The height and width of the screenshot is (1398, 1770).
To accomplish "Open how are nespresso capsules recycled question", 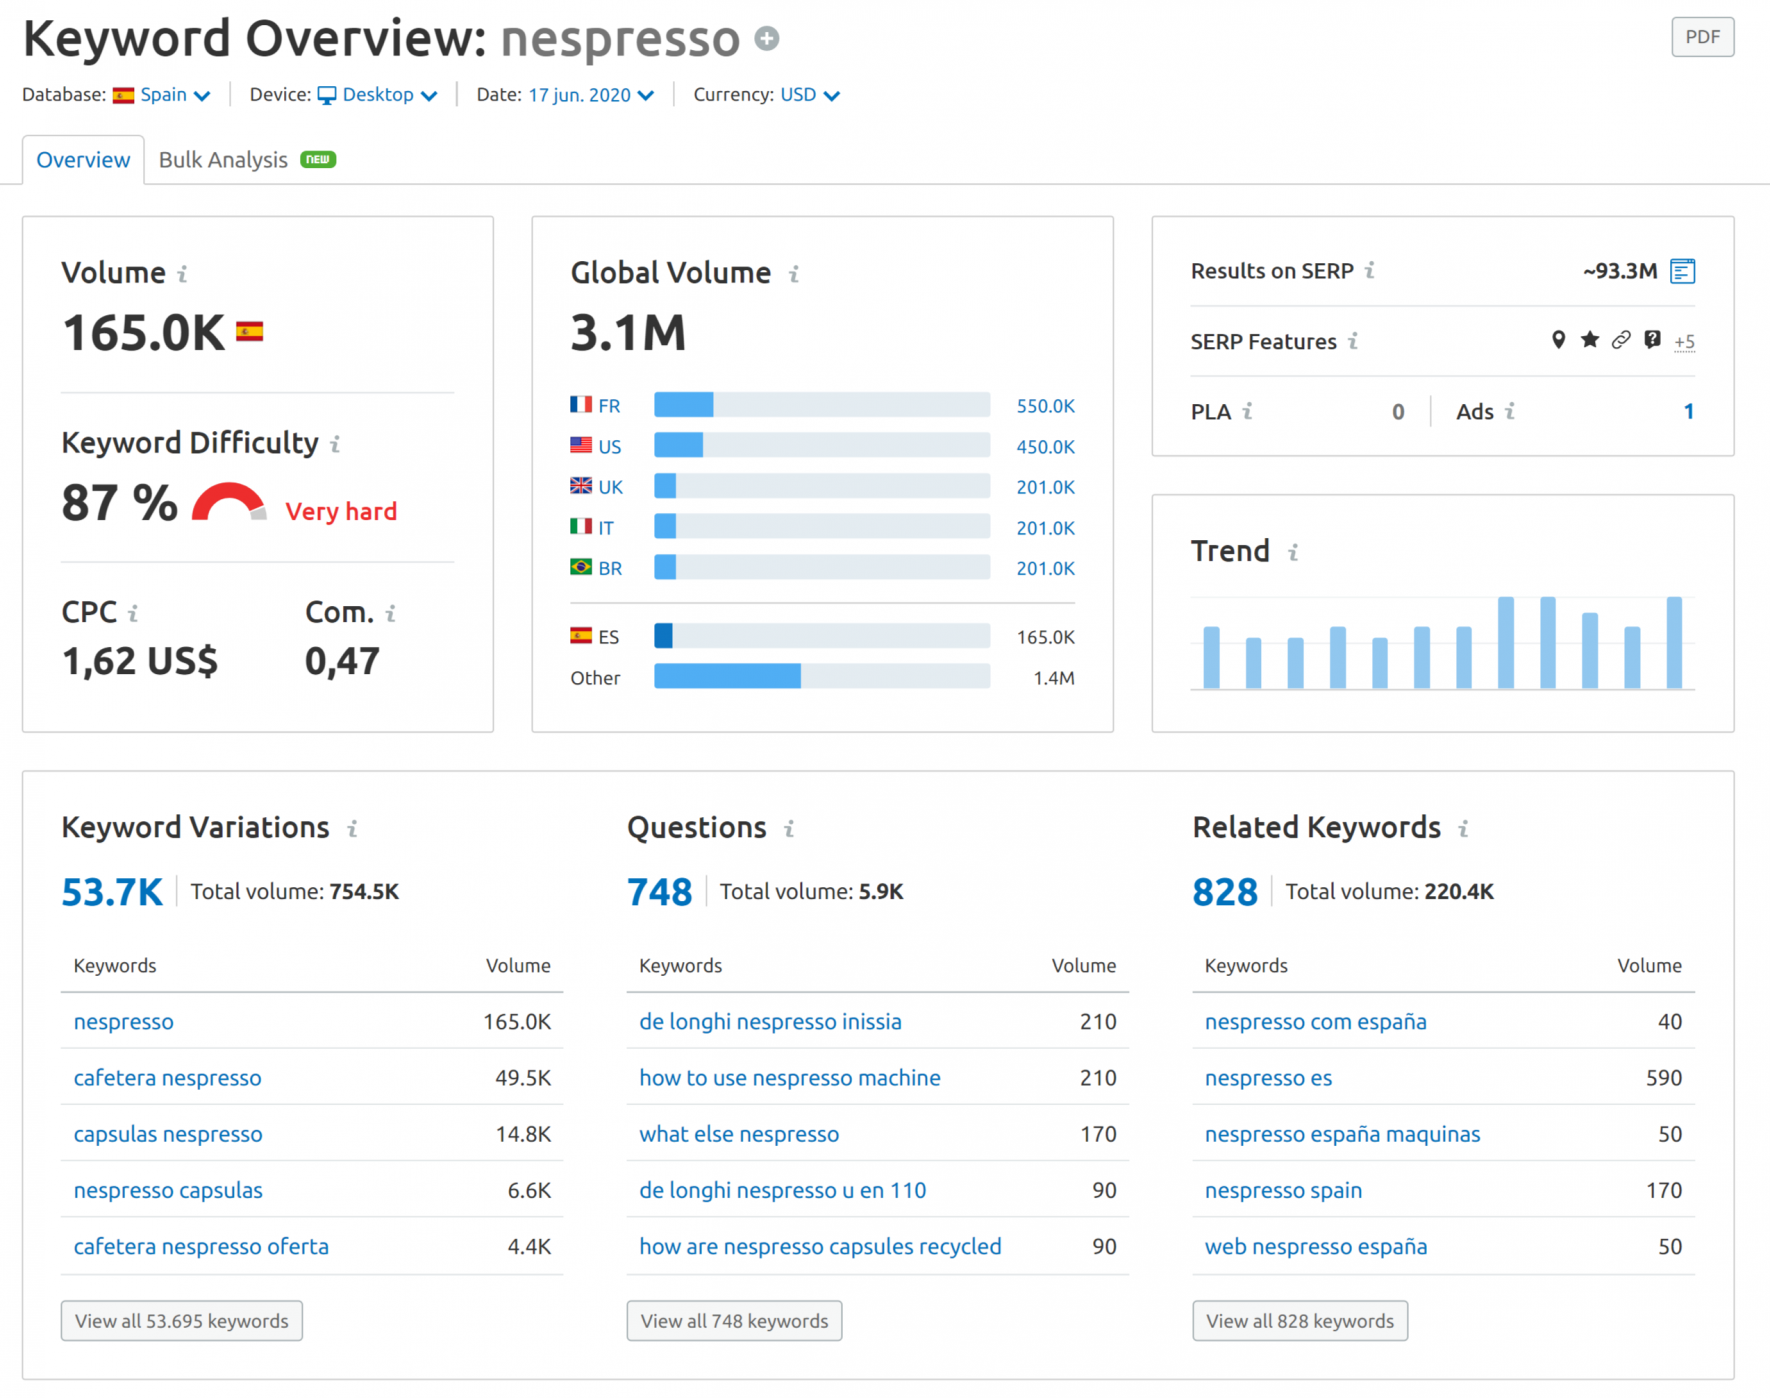I will coord(820,1246).
